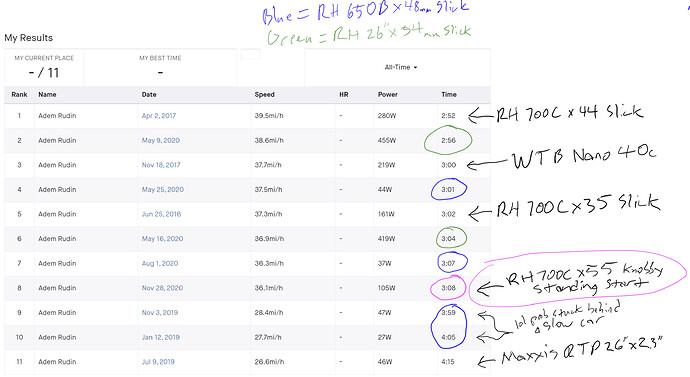Image resolution: width=690 pixels, height=377 pixels.
Task: Open the Nov 3, 2019 date link
Action: click(160, 313)
